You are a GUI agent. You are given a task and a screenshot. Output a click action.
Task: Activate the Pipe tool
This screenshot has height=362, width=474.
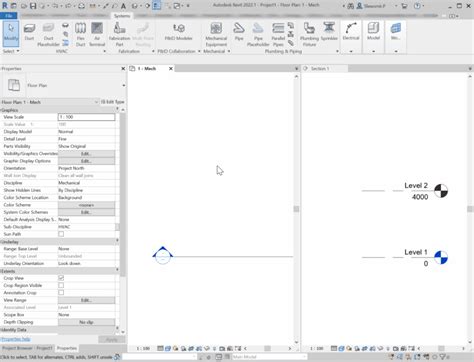point(239,32)
